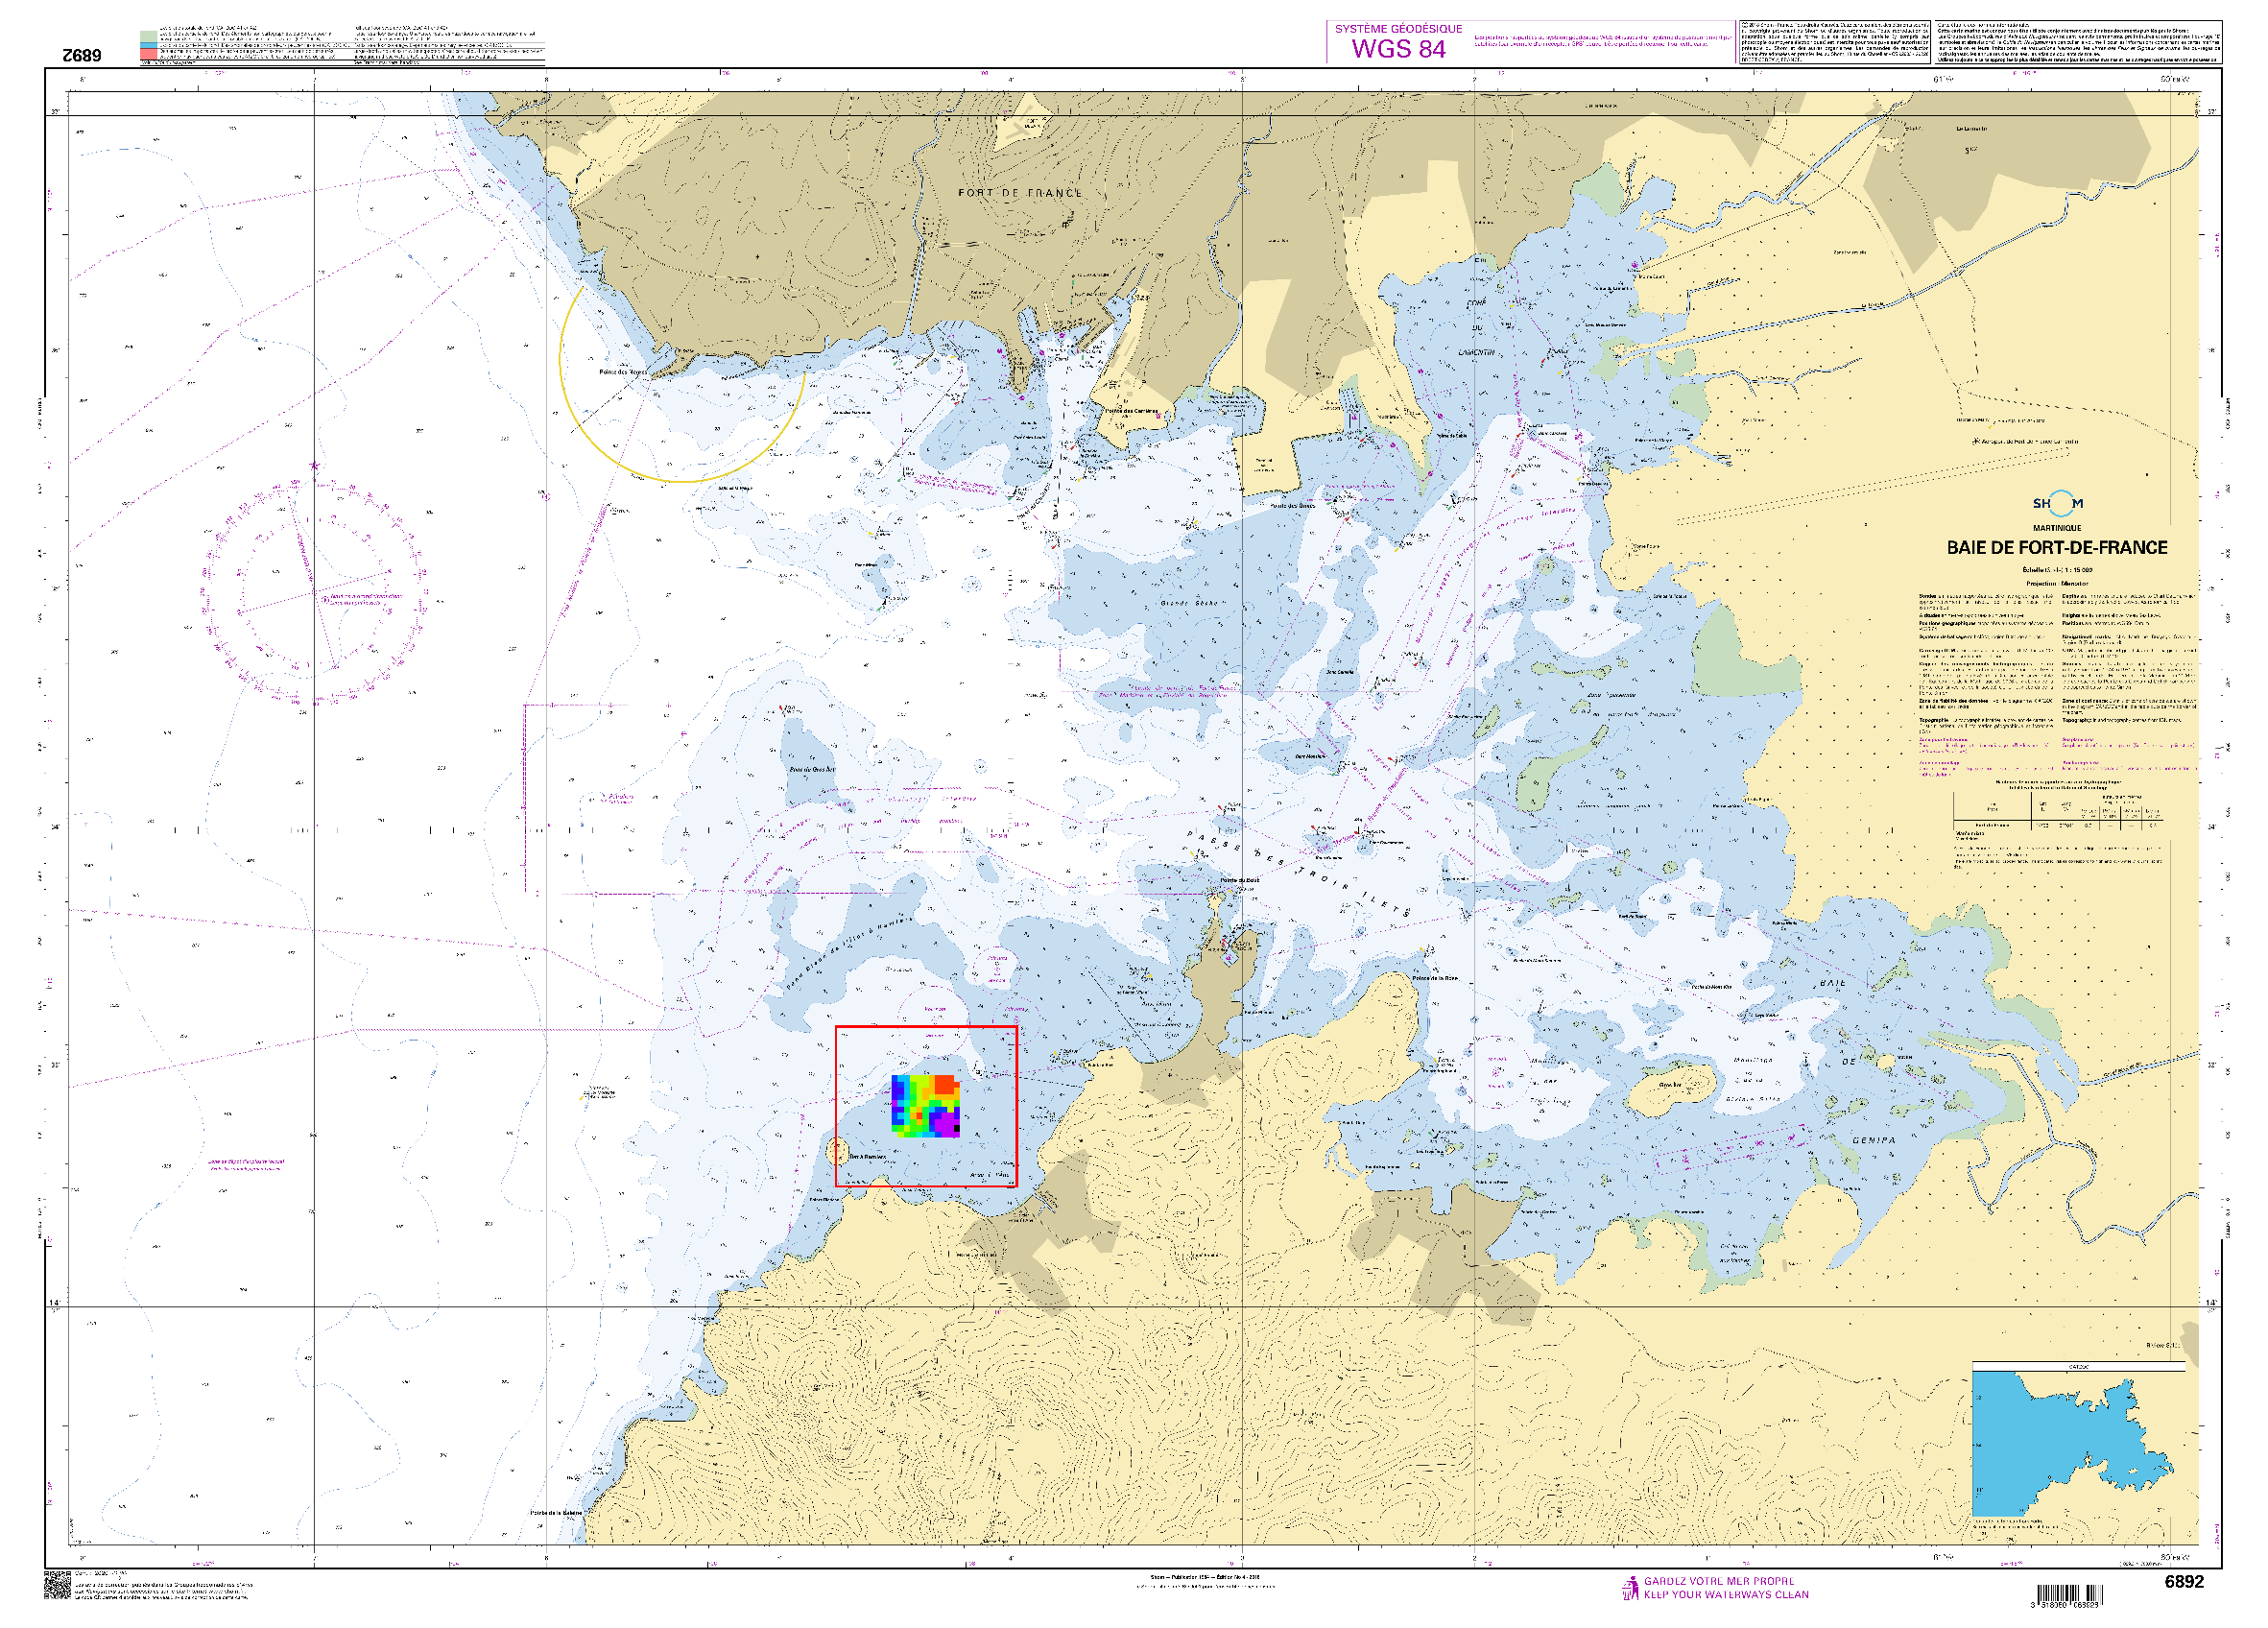Click the barcode near chart number 6892
Viewport: 2268px width, 1628px height.
(2069, 1595)
